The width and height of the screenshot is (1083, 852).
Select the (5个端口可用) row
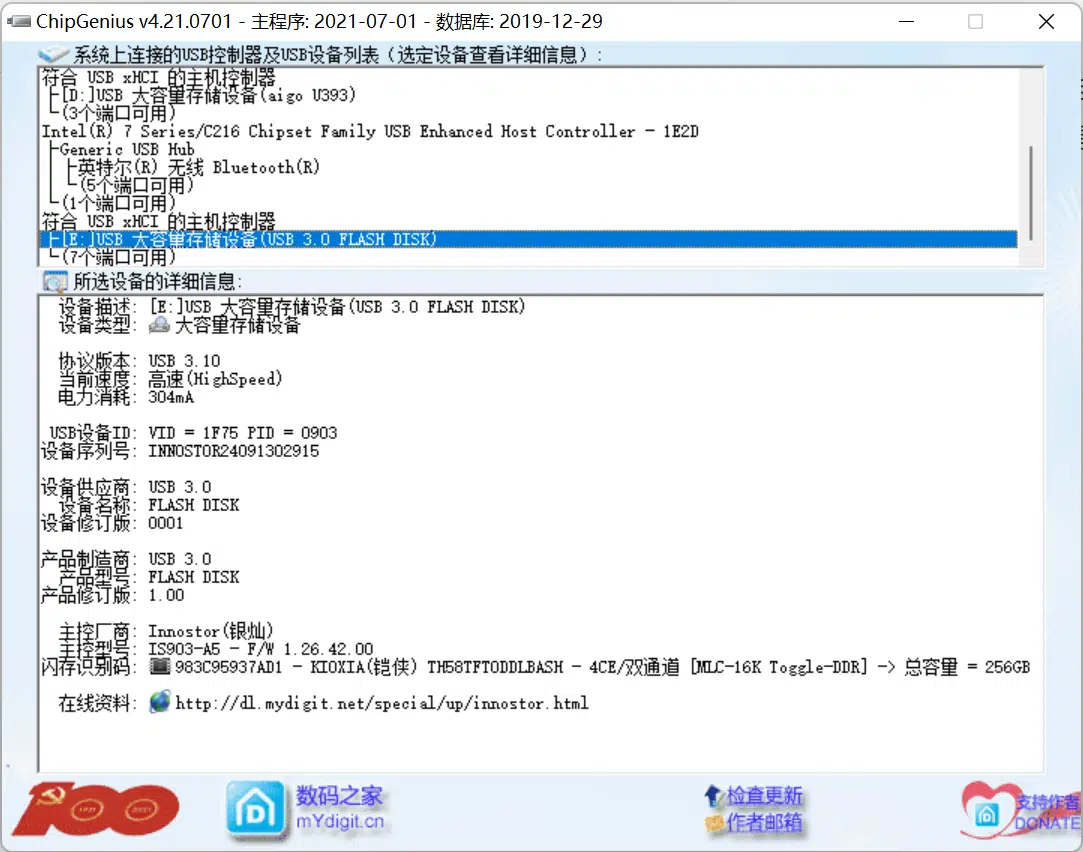tap(137, 185)
